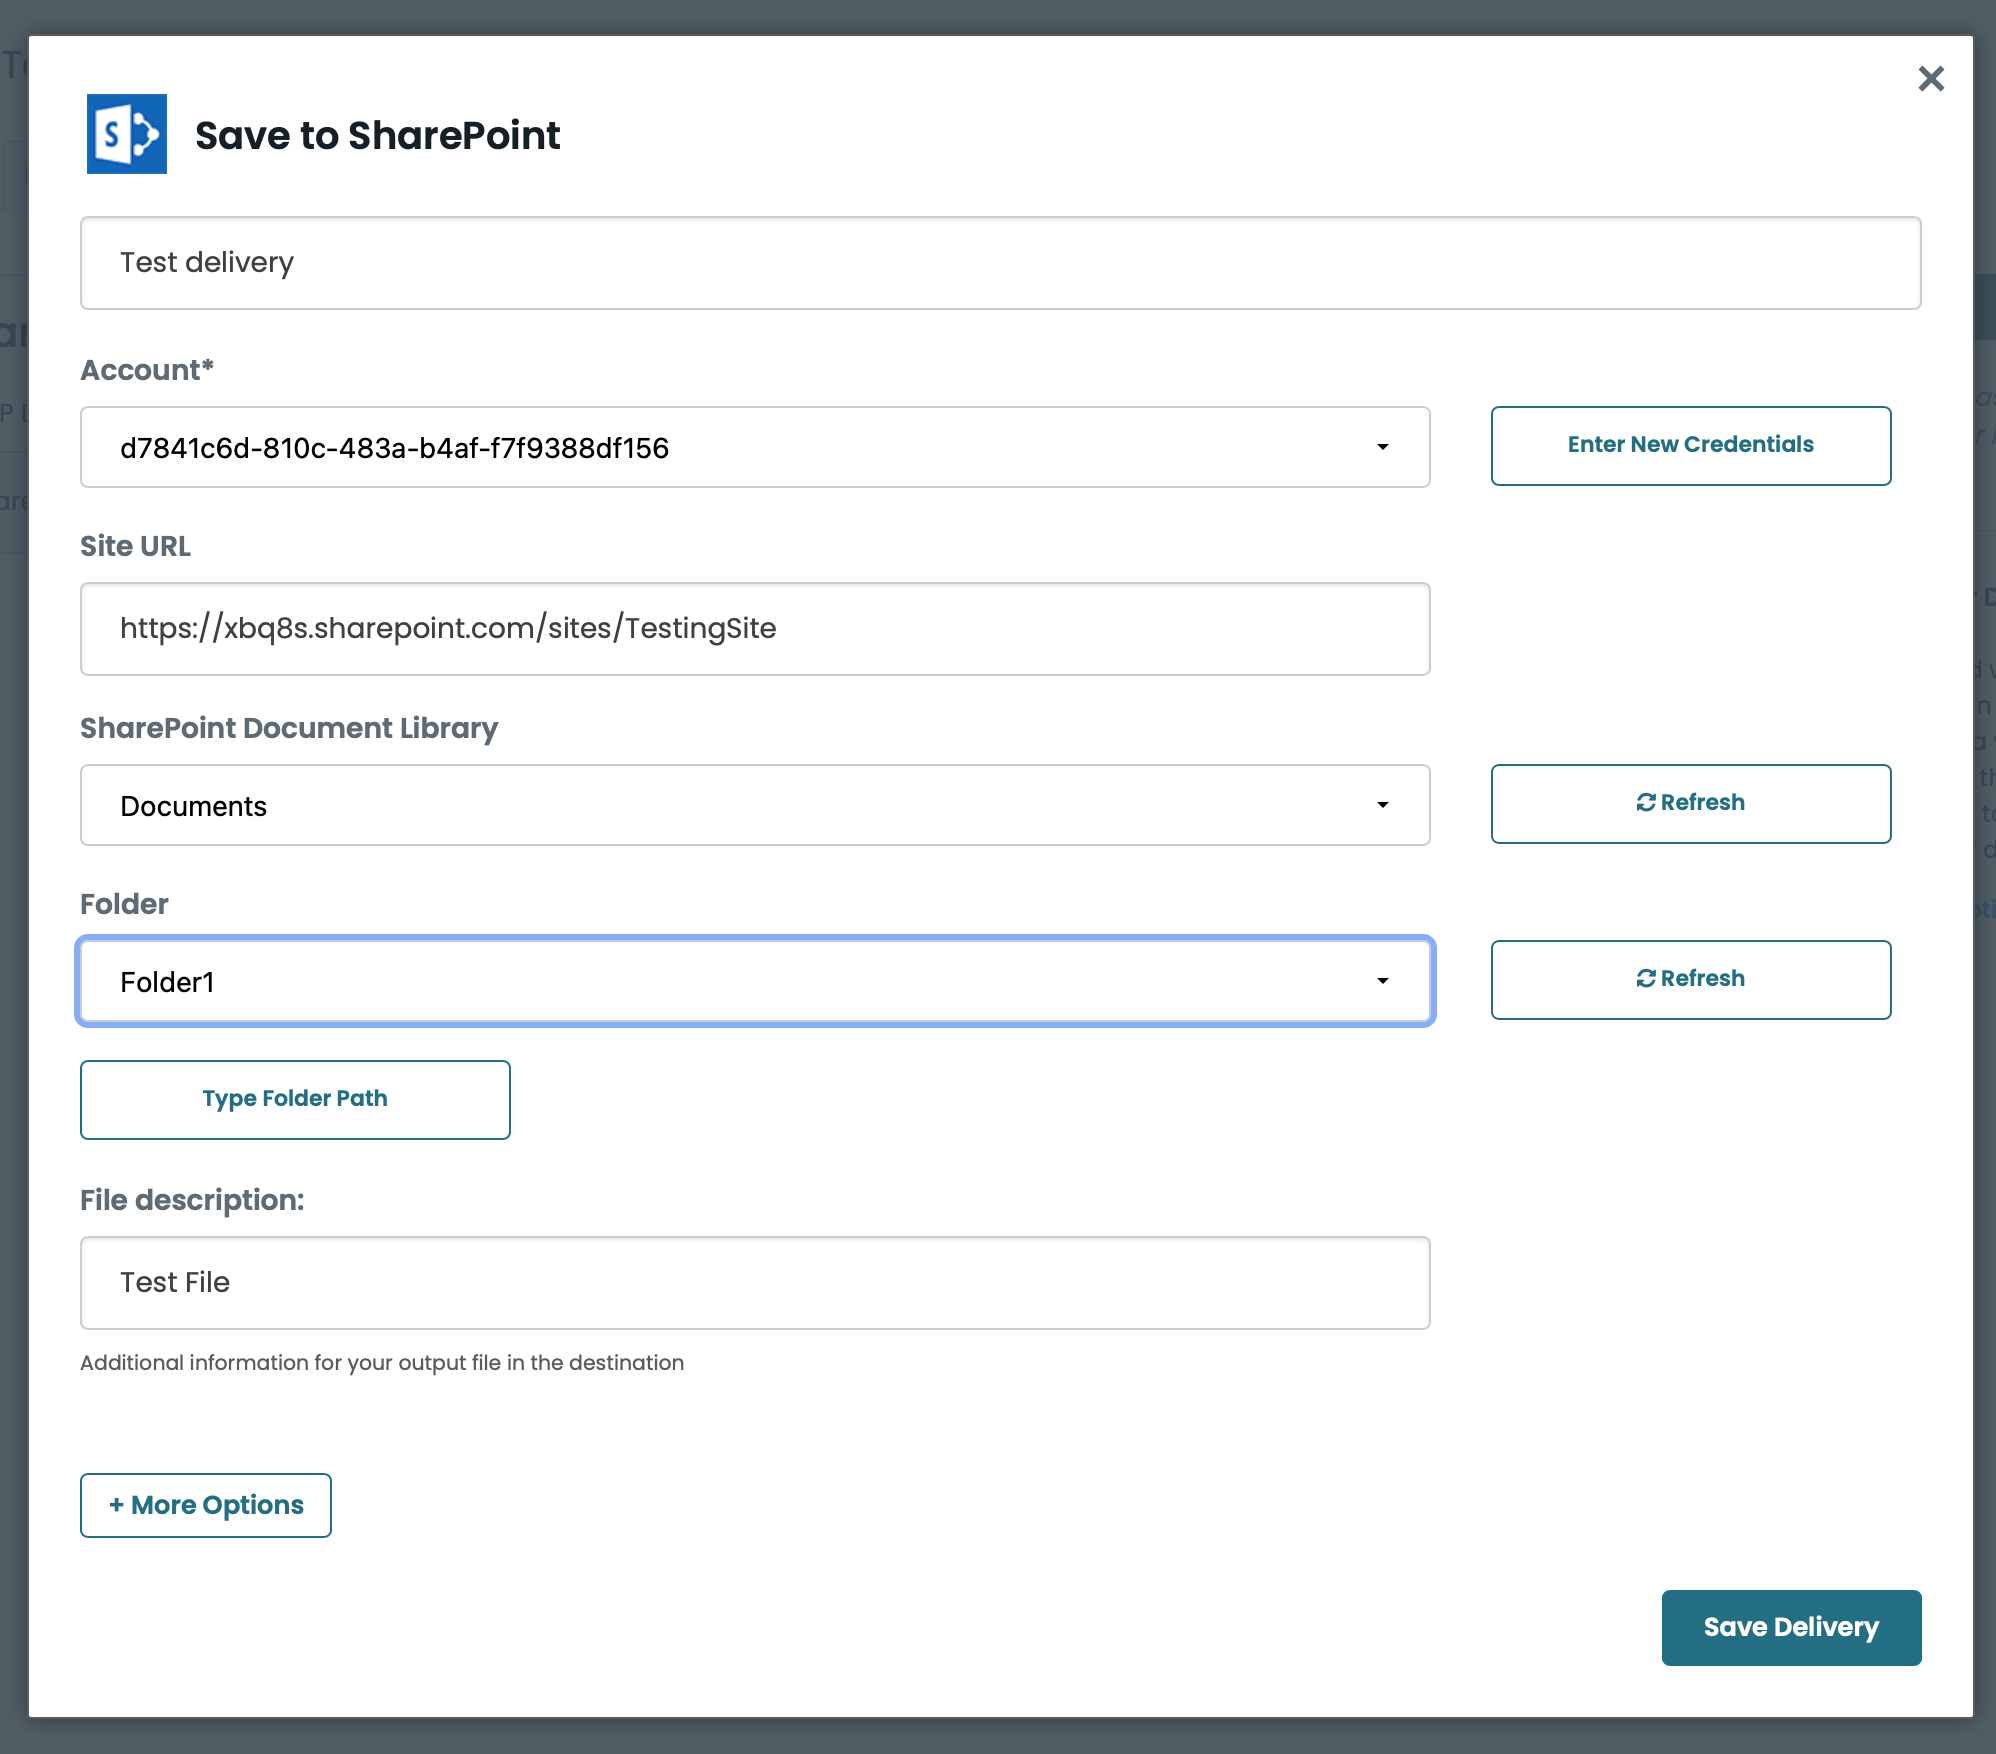
Task: Click Enter New Credentials button
Action: [x=1690, y=445]
